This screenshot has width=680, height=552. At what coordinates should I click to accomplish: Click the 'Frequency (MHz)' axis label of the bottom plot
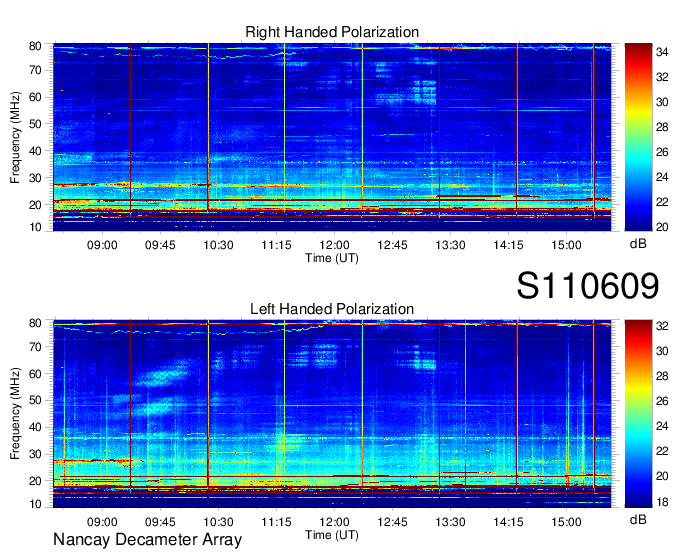(x=15, y=414)
